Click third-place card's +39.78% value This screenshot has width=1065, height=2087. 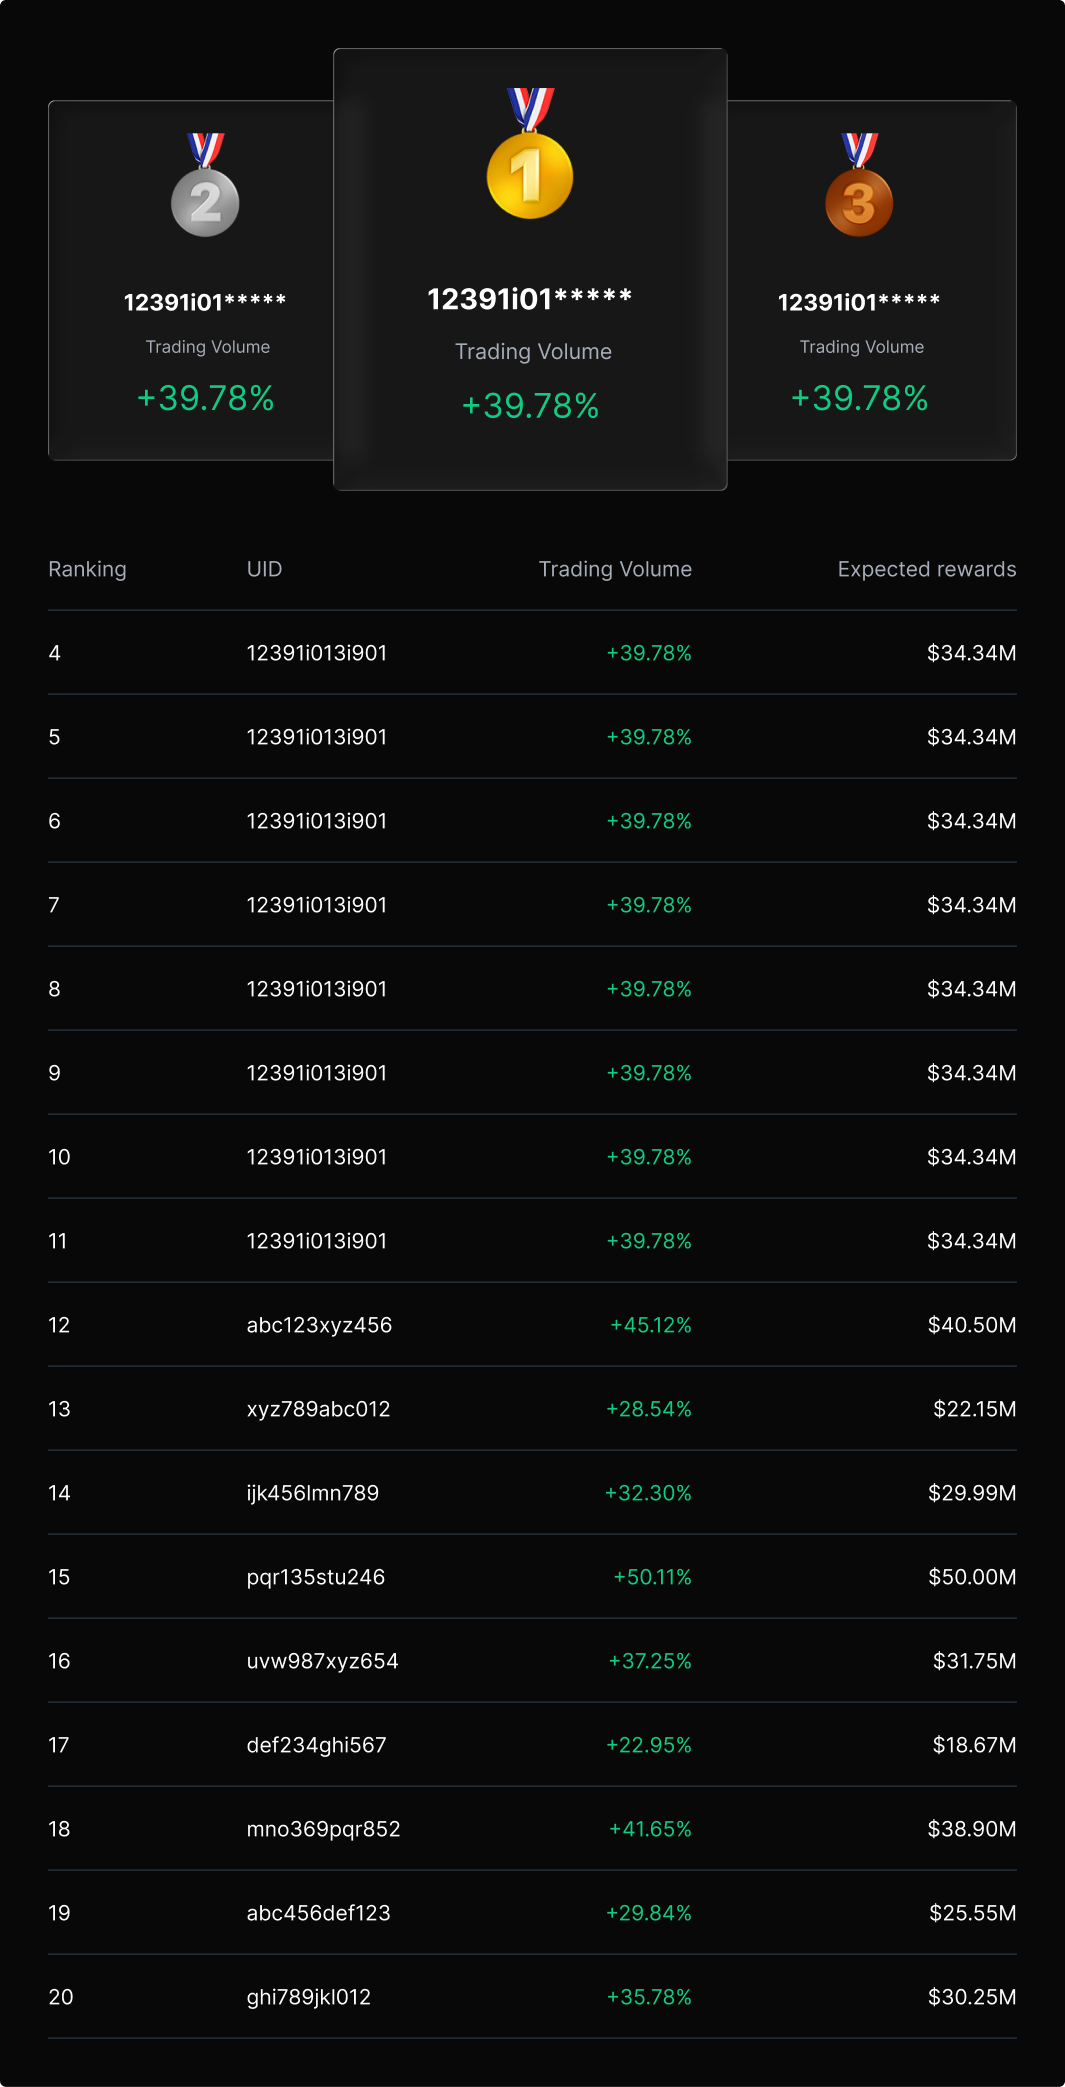pyautogui.click(x=860, y=398)
